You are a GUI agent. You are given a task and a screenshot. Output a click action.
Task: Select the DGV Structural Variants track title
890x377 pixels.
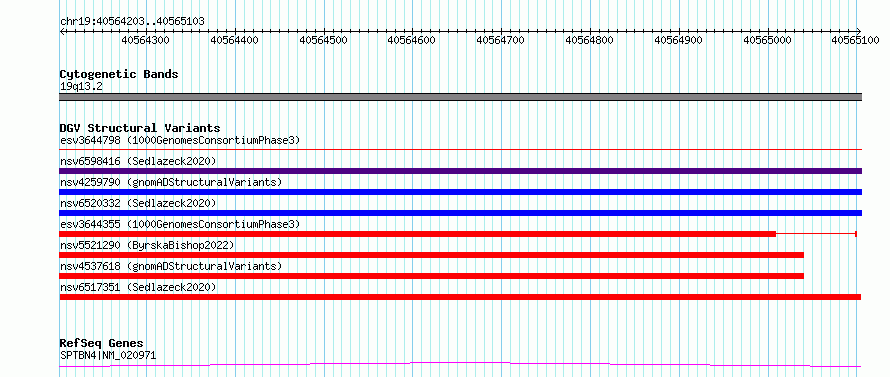140,128
